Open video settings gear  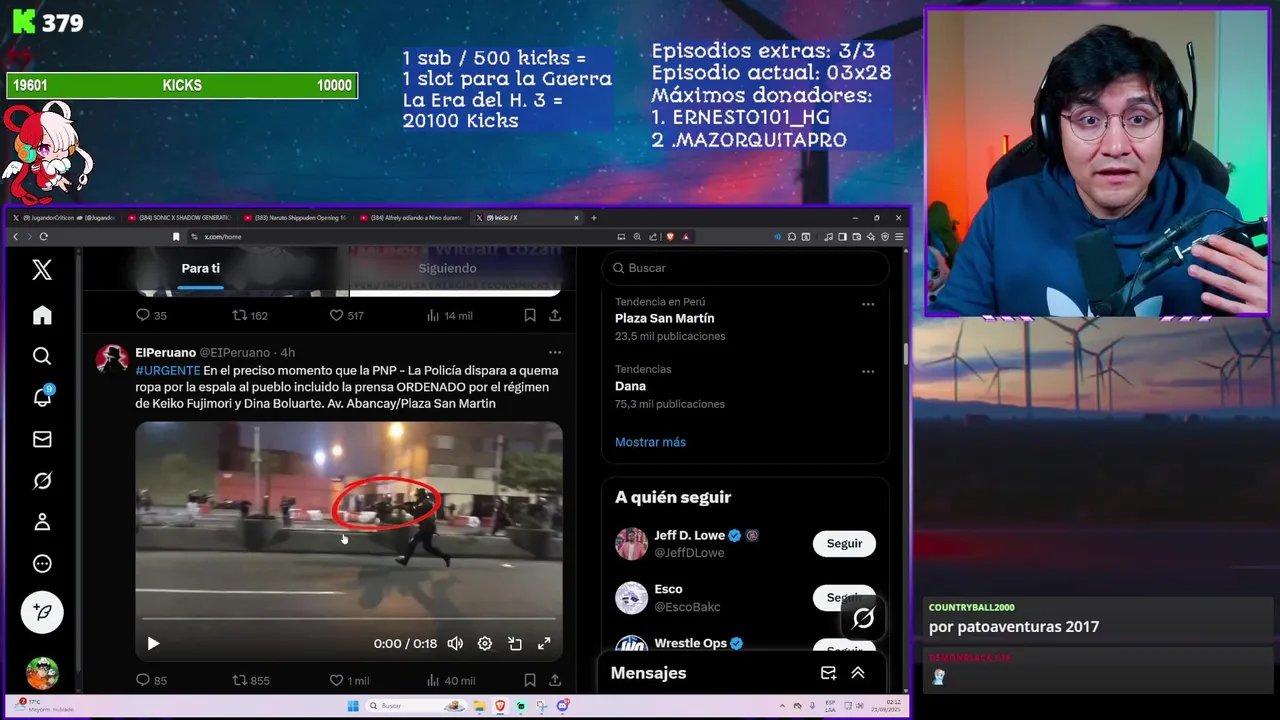pyautogui.click(x=485, y=643)
